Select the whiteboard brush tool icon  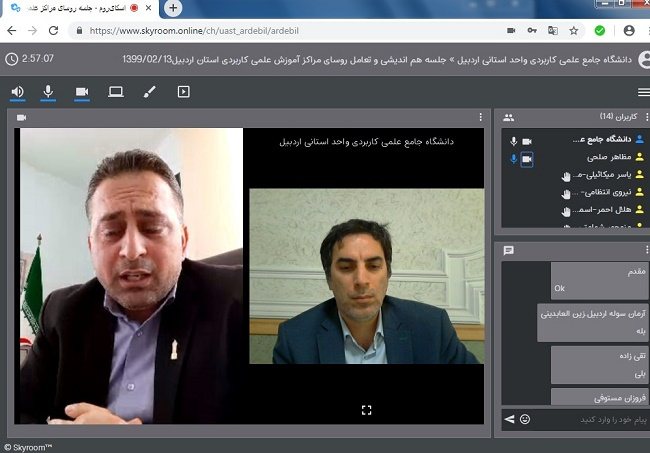click(x=149, y=92)
